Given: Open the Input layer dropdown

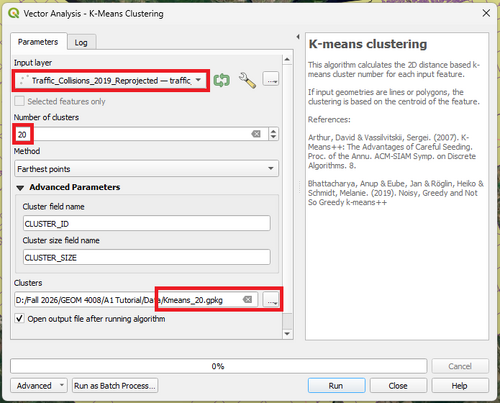Looking at the screenshot, I should (x=111, y=80).
